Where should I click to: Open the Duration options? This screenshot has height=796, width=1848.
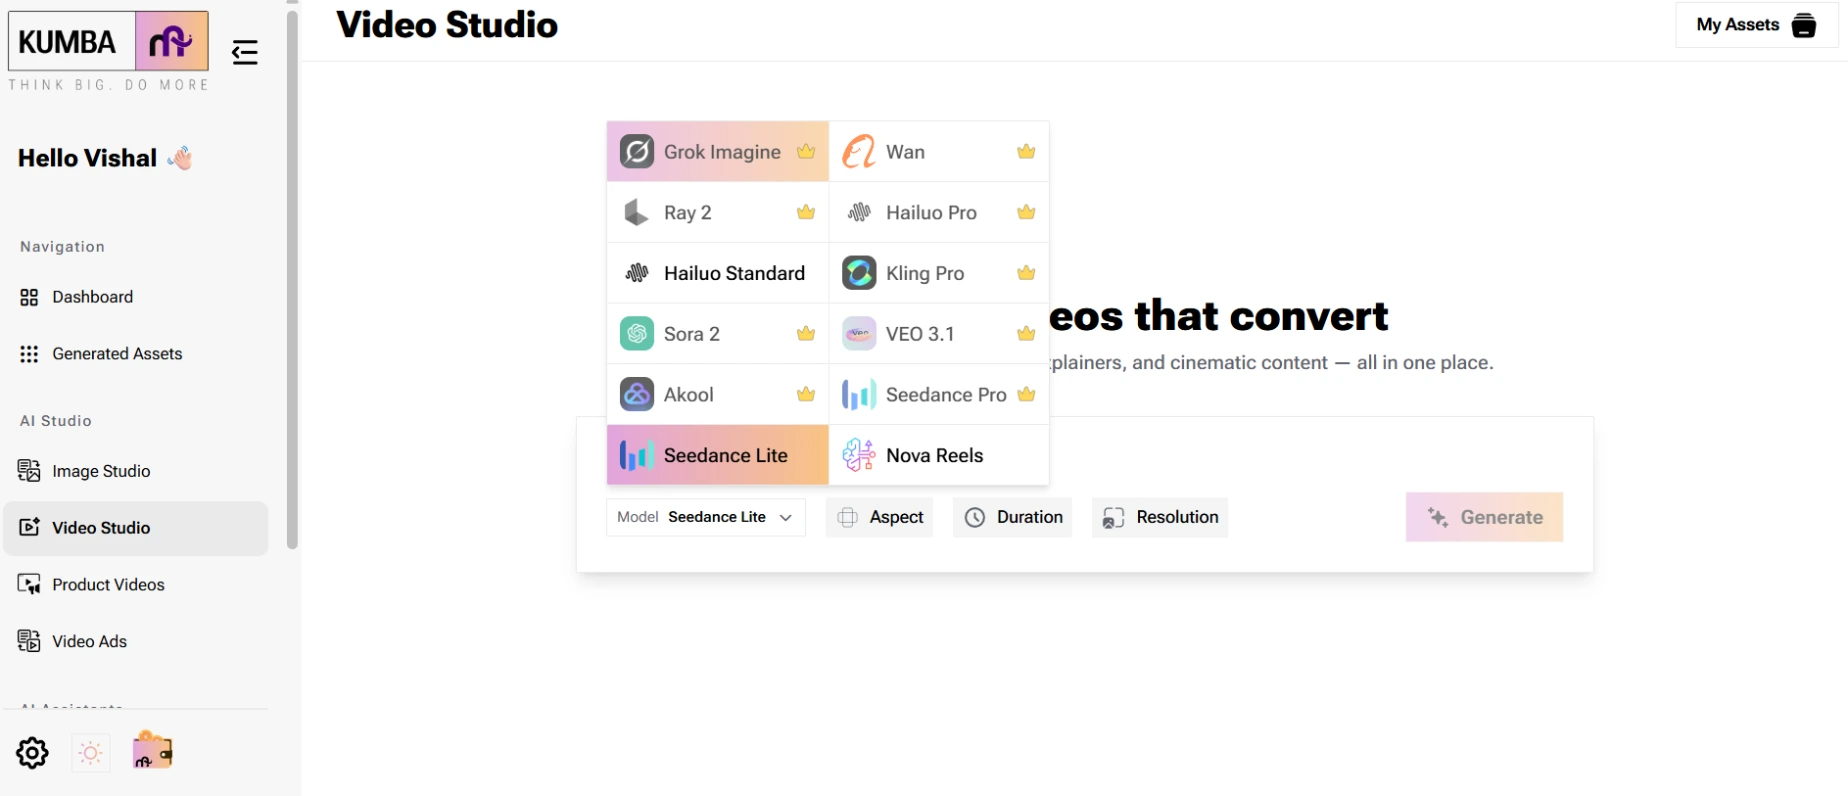pos(1013,517)
